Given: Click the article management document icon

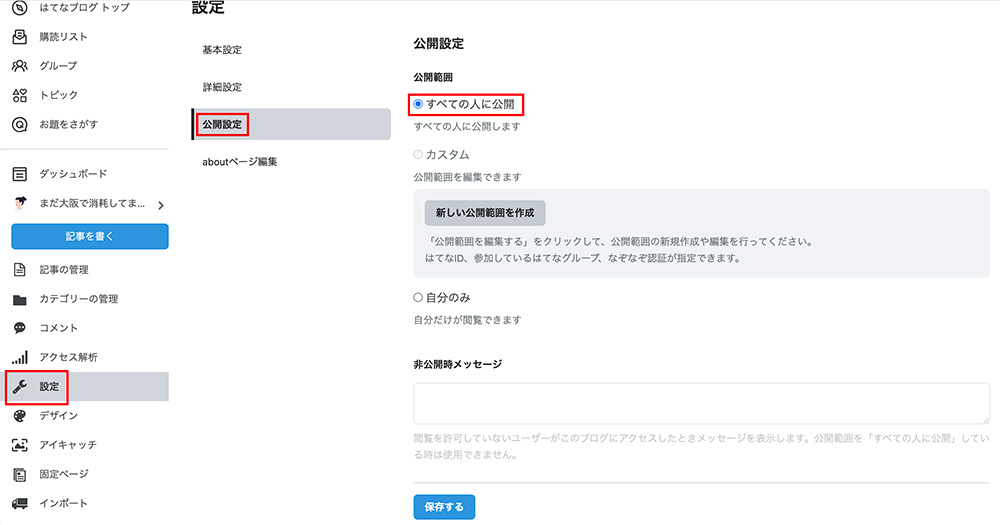Looking at the screenshot, I should [x=20, y=269].
